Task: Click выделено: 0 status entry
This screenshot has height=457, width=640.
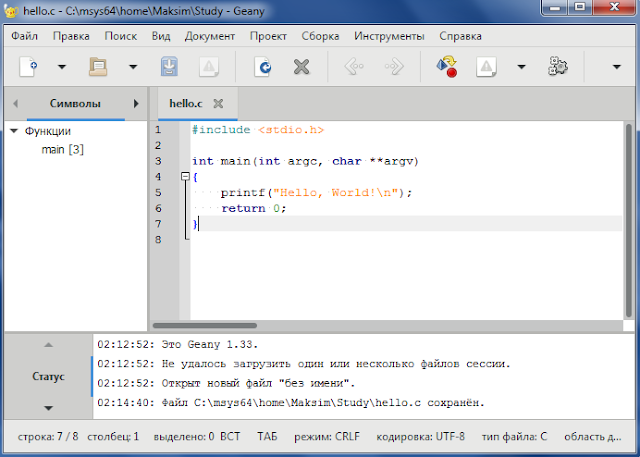Action: [x=184, y=437]
